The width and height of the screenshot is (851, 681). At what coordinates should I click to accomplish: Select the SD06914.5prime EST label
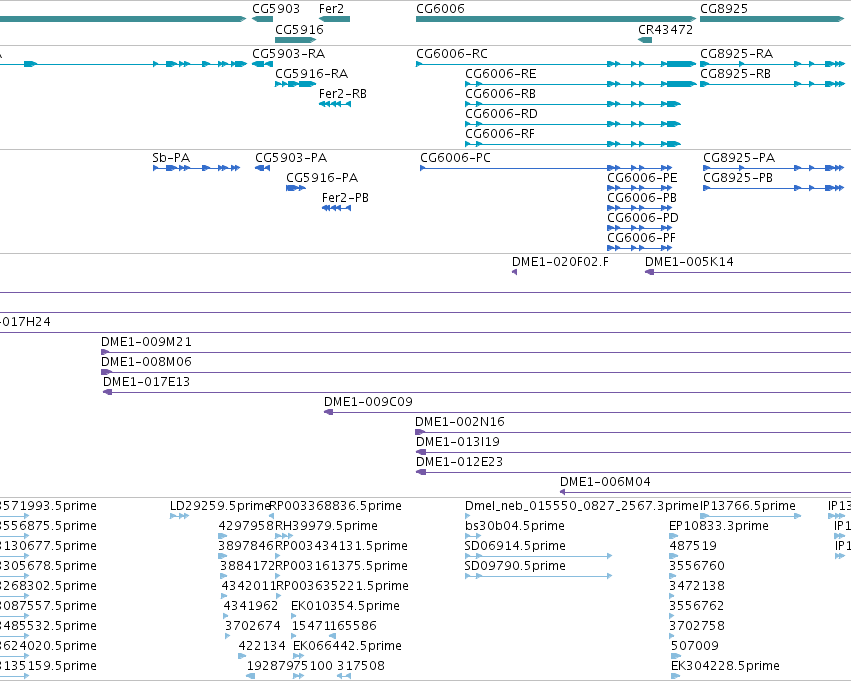pos(515,546)
